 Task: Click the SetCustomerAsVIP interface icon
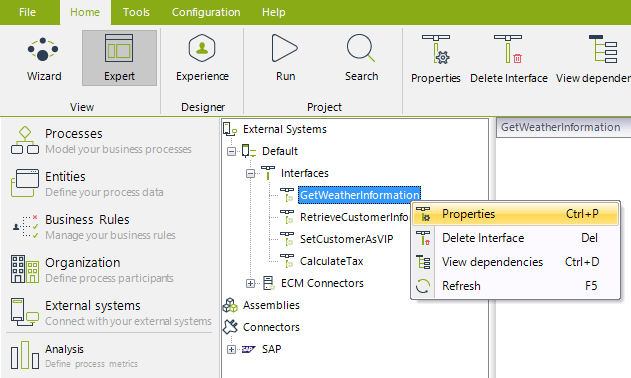click(x=287, y=239)
